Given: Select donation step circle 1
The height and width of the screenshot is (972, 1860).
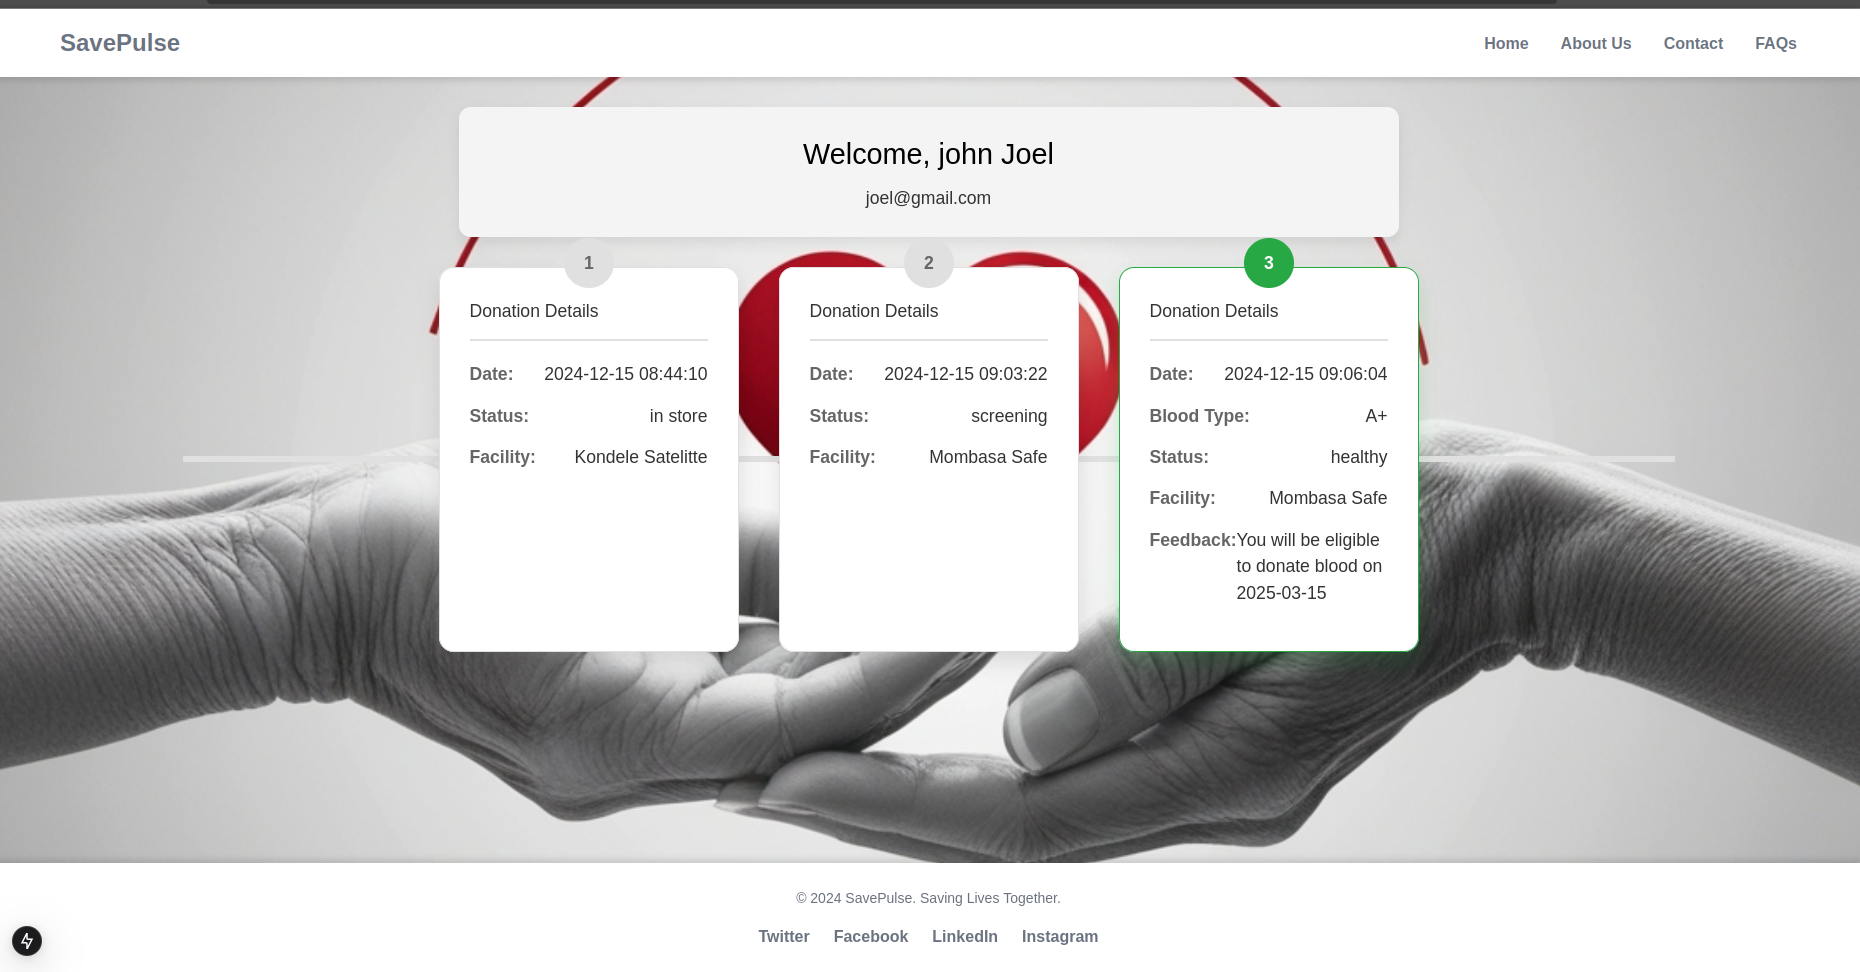Looking at the screenshot, I should [x=588, y=263].
